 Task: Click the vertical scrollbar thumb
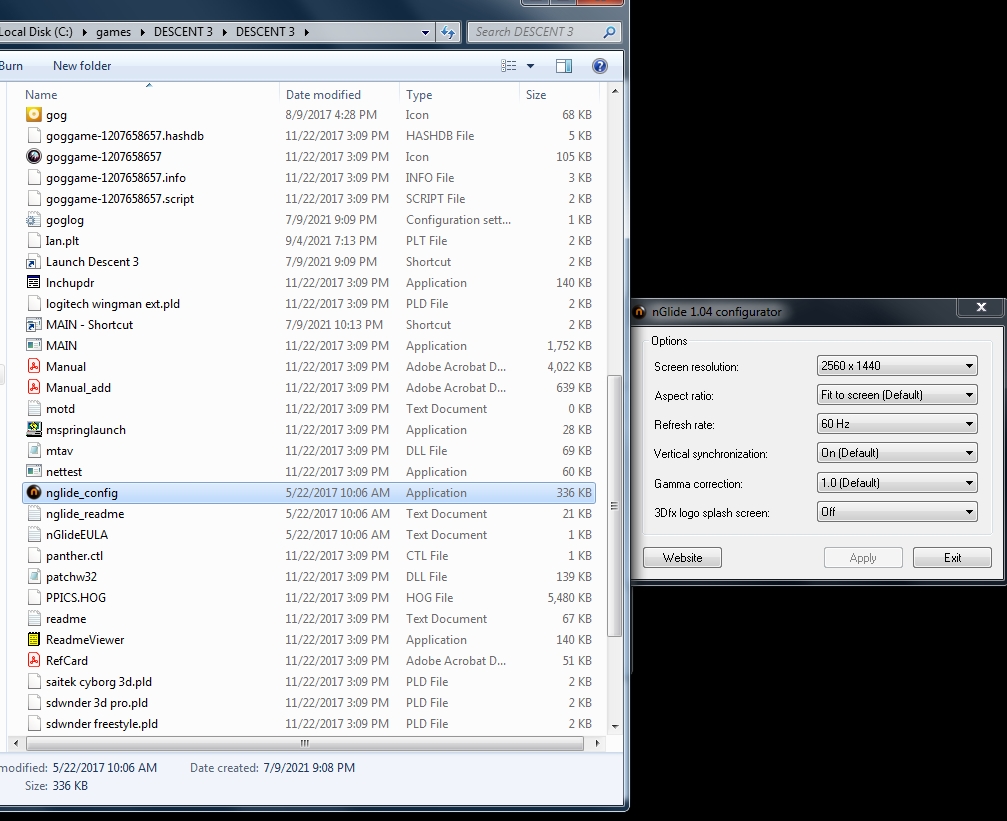pos(615,506)
